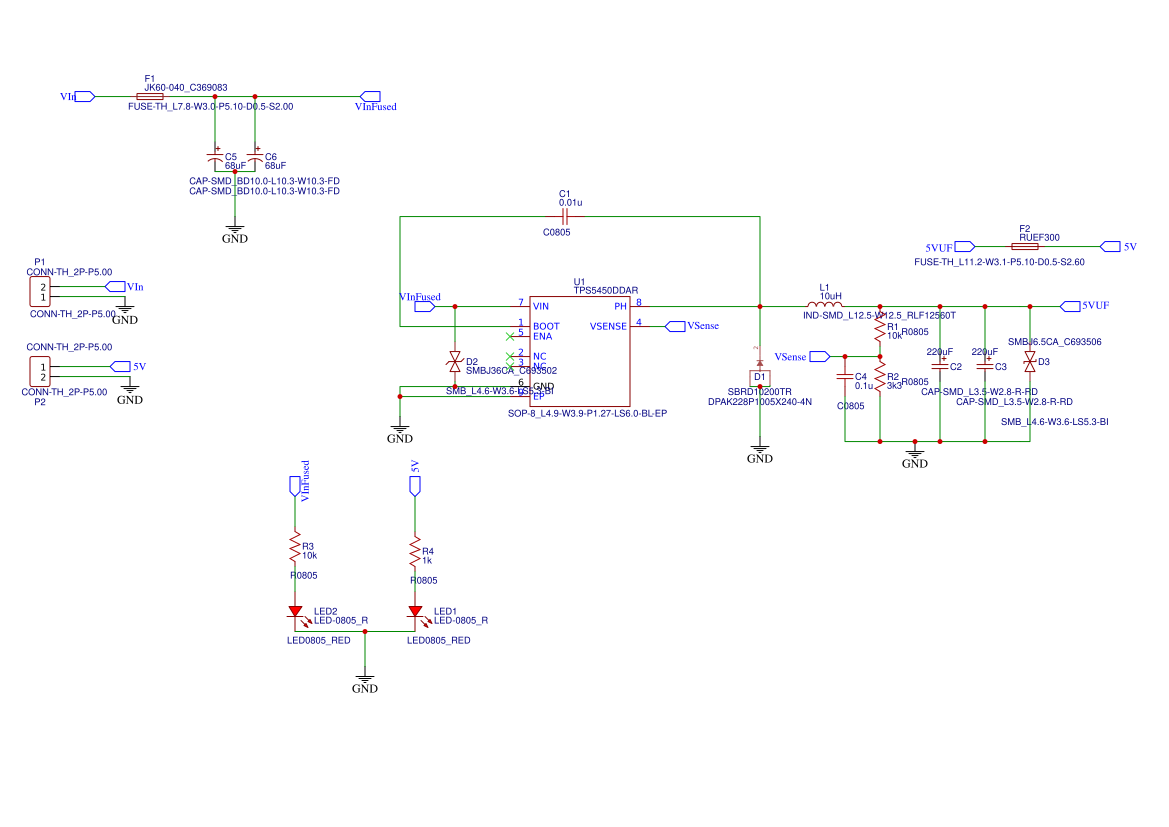Select the VSENSE pin name on U1
This screenshot has width=1169, height=827.
tap(608, 327)
